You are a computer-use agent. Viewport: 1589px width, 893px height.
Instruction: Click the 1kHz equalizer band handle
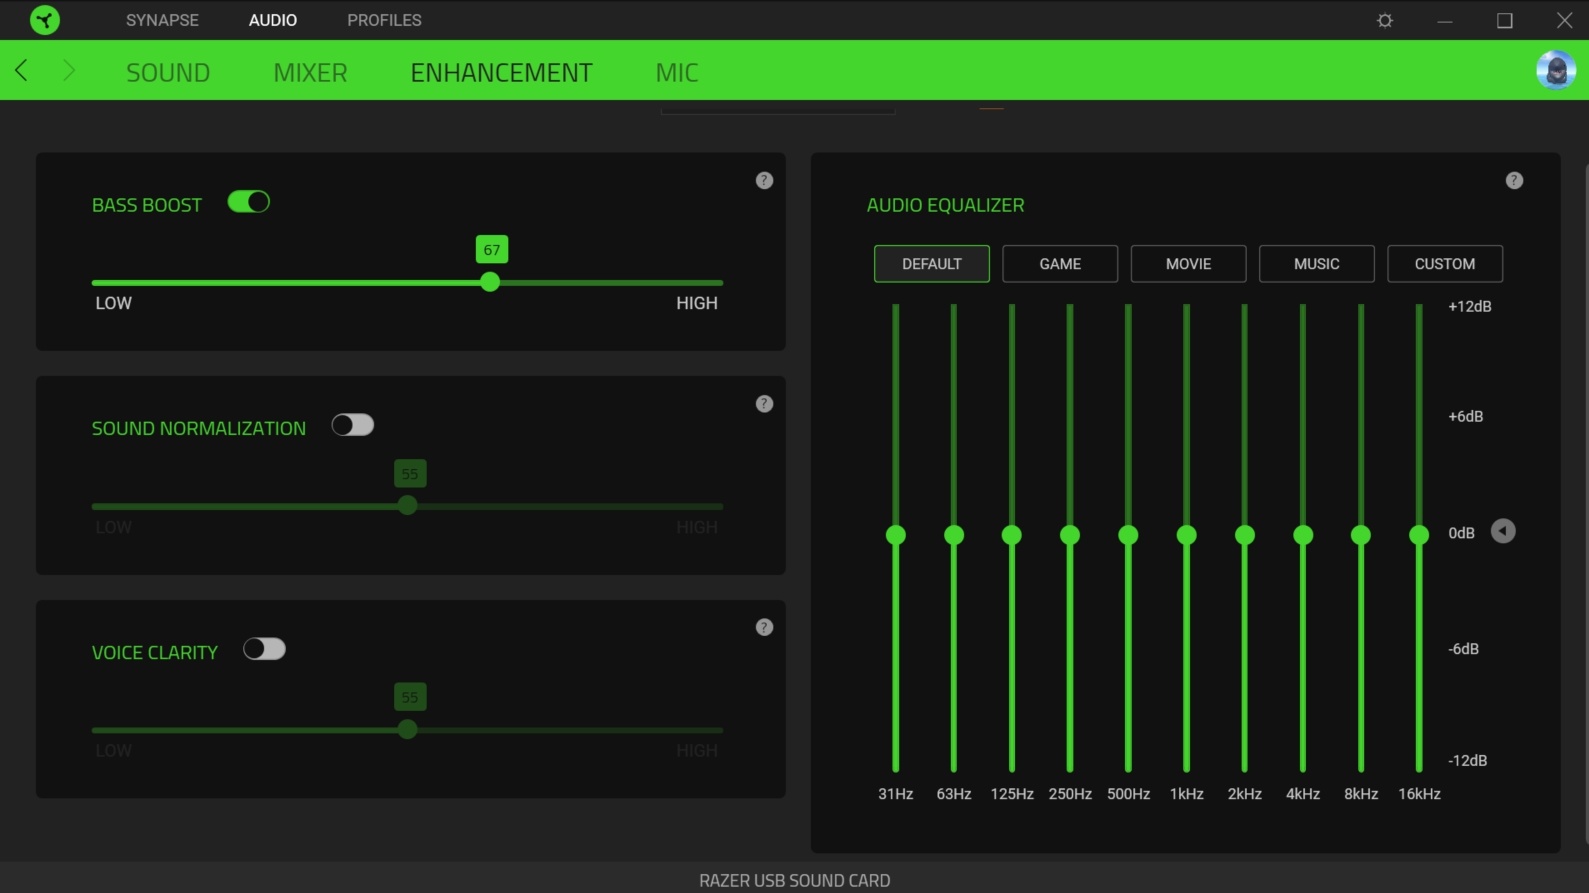tap(1186, 536)
